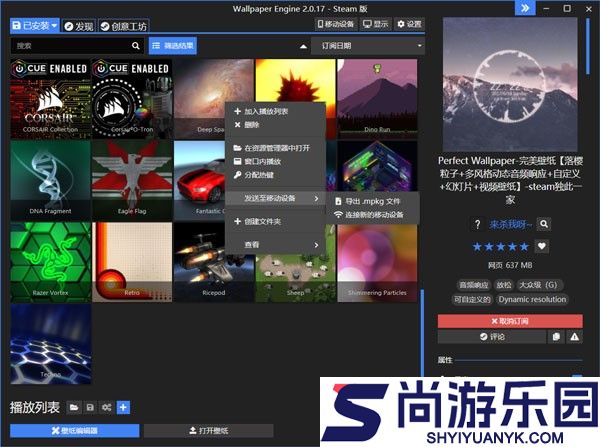Open the 已安装 installed tab dropdown
Screen dimensions: 600x447
[34, 26]
